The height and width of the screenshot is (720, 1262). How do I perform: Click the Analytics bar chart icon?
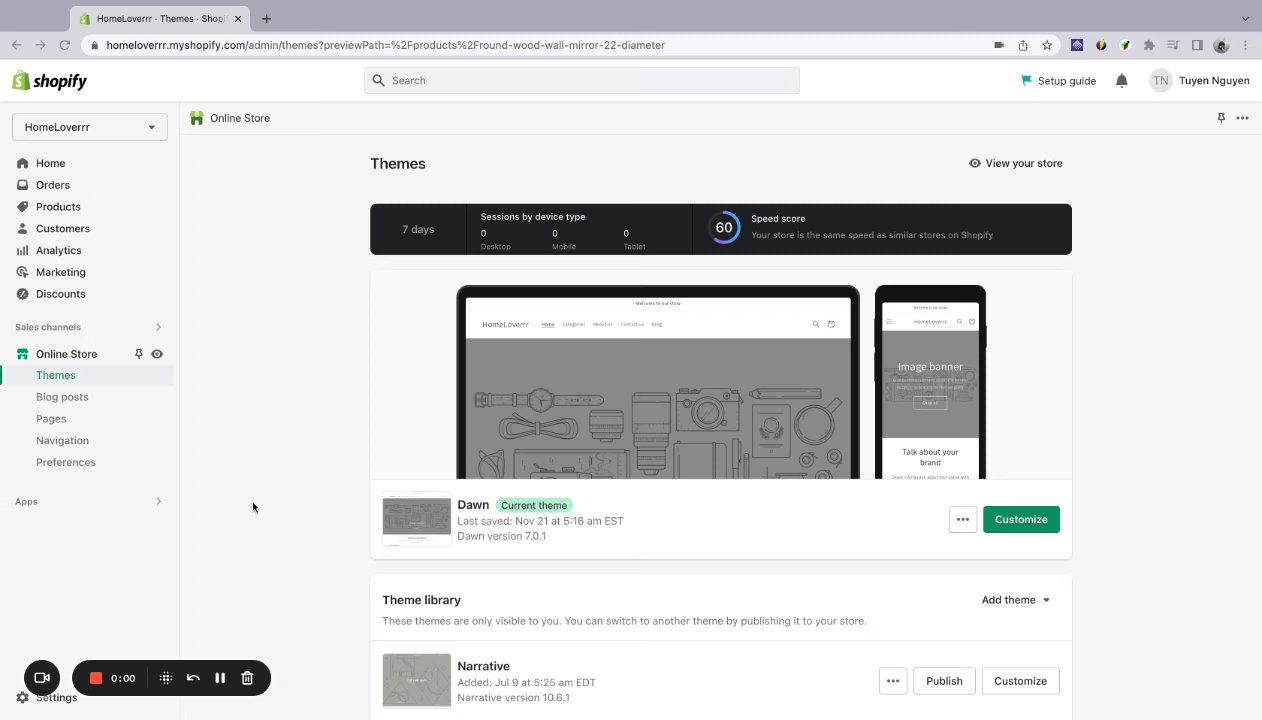click(x=23, y=250)
